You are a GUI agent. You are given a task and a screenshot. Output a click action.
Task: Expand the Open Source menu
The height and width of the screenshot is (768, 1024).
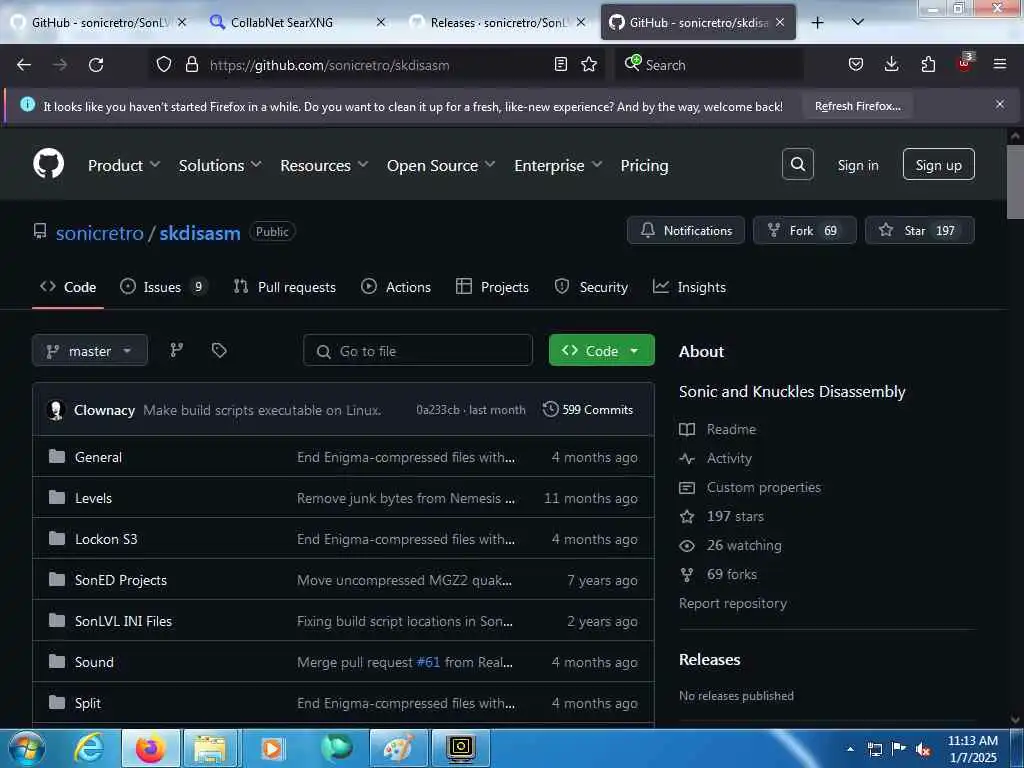[x=441, y=165]
